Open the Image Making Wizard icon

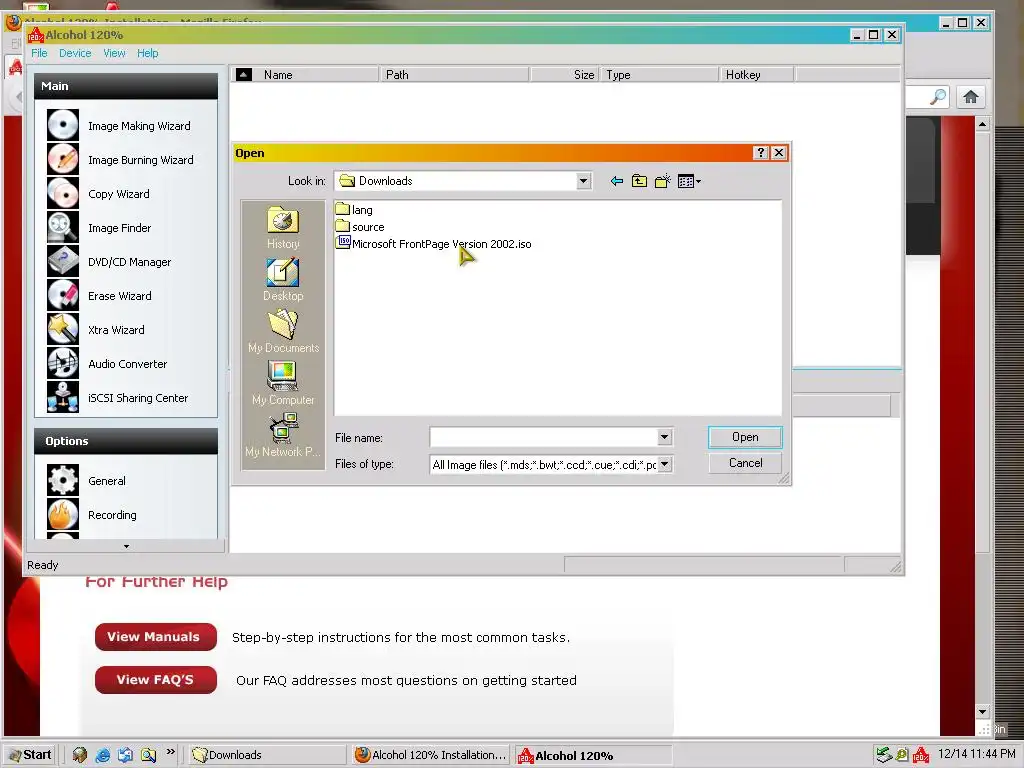[x=63, y=125]
